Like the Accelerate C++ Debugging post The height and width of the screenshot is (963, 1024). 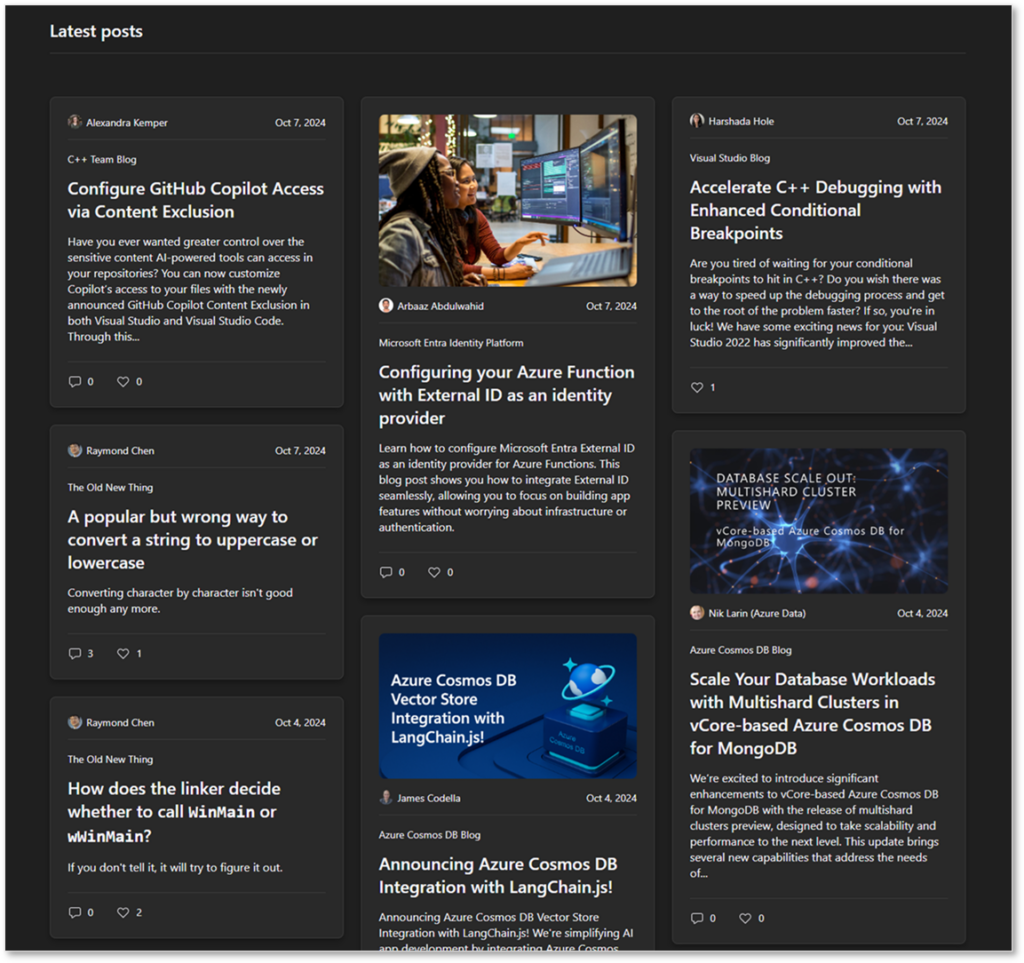pos(695,387)
